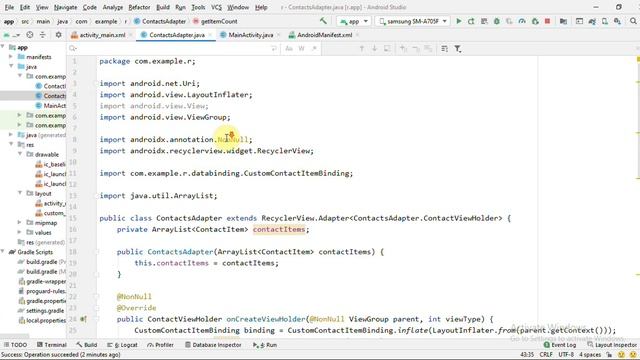Toggle Words (W) option in find bar
The height and width of the screenshot is (360, 640).
pyautogui.click(x=302, y=49)
